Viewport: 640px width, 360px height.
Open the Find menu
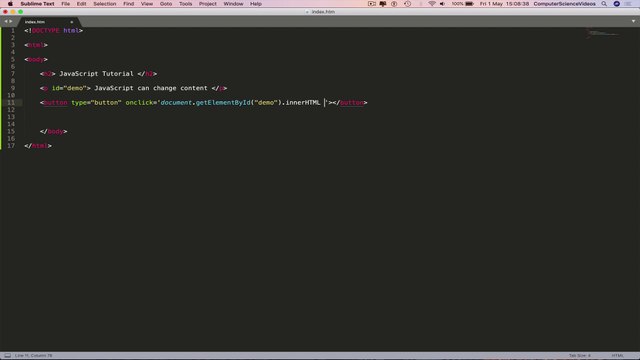129,4
